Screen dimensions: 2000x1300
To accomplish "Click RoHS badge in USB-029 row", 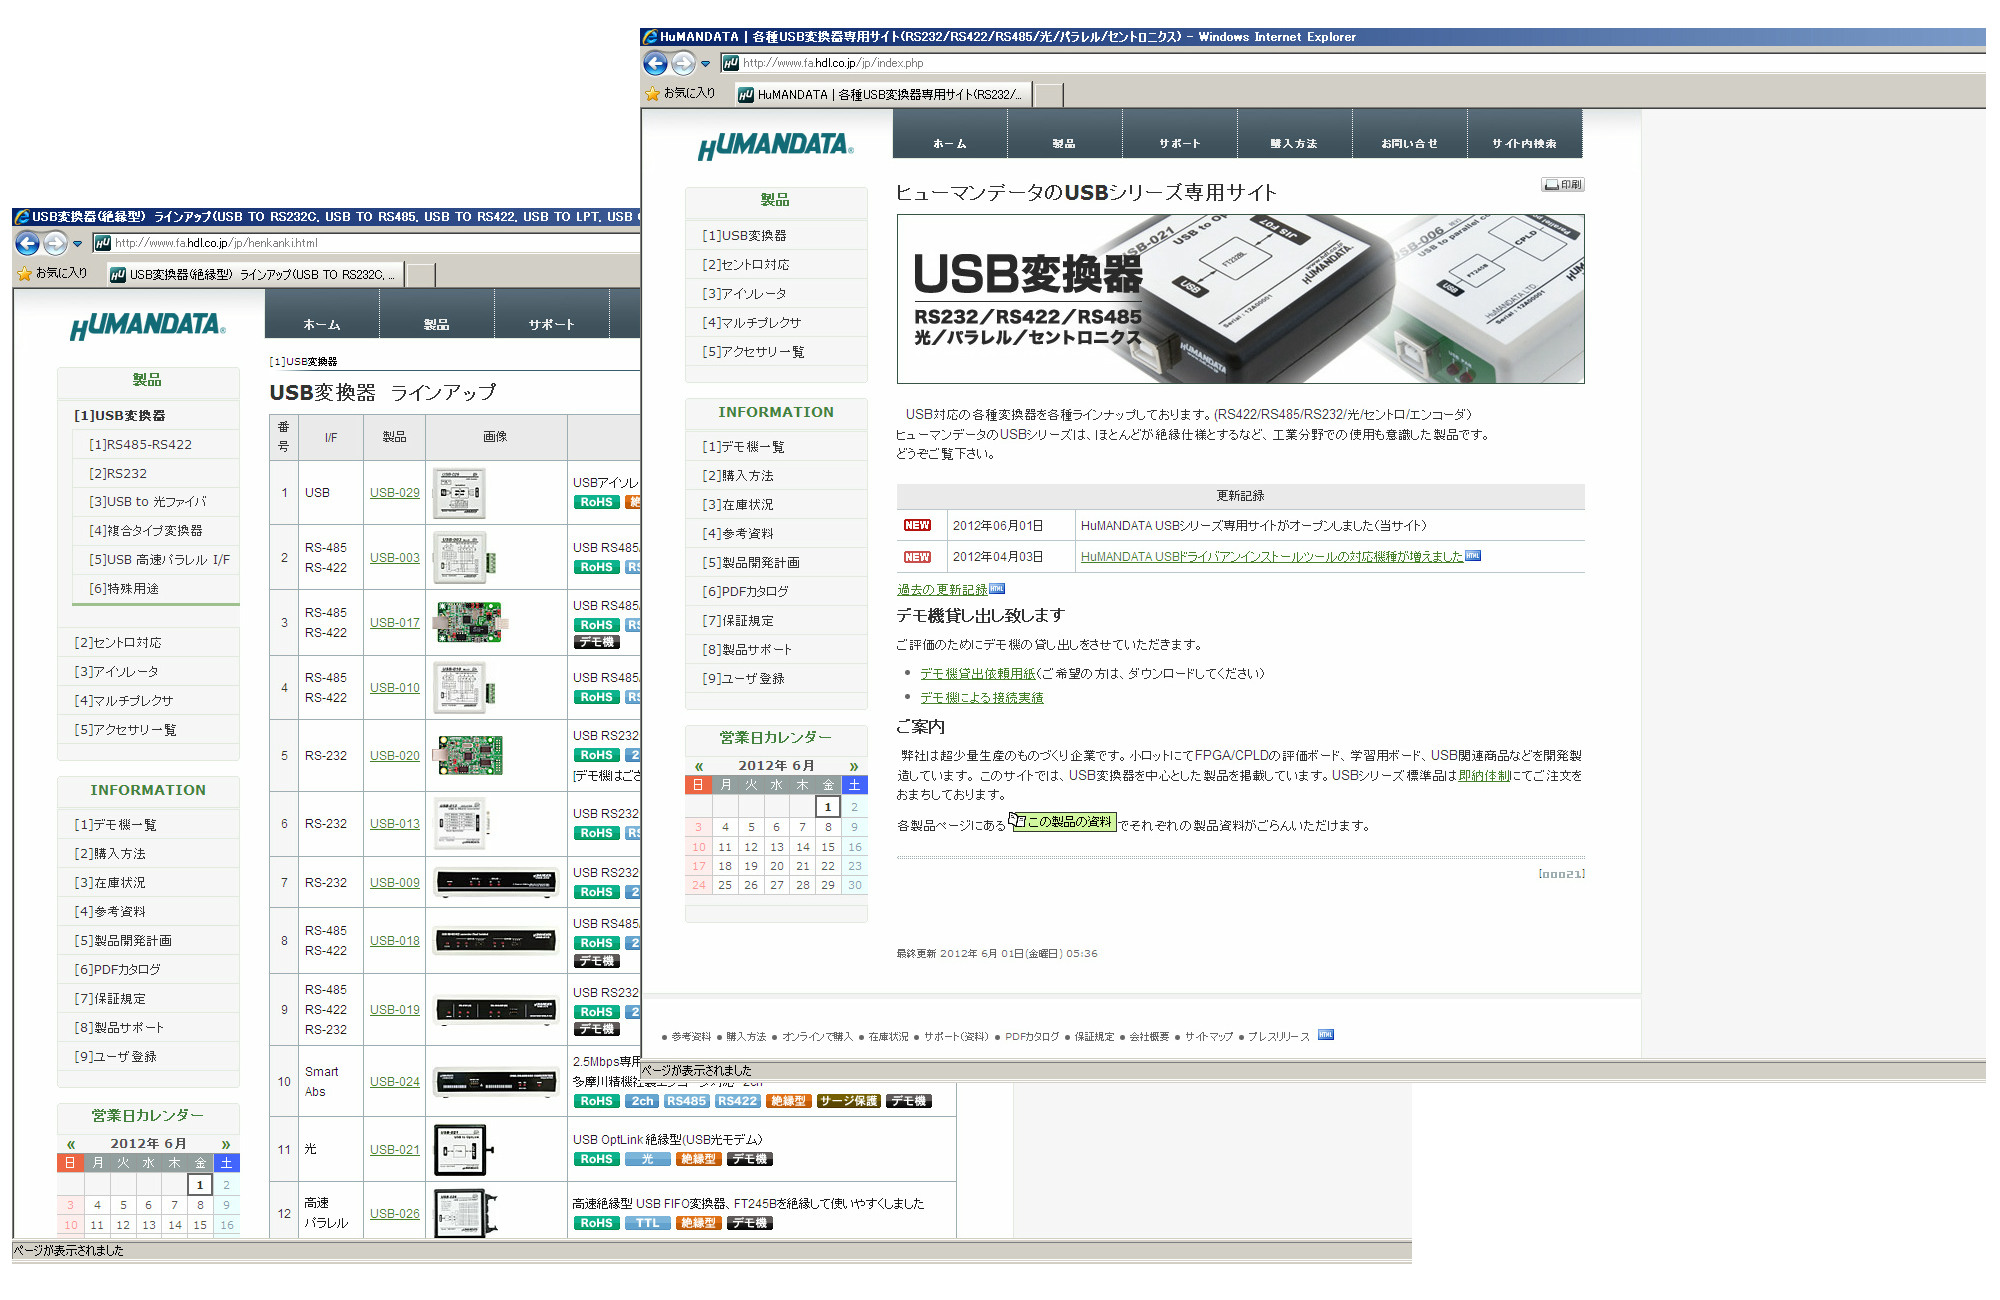I will click(x=596, y=503).
